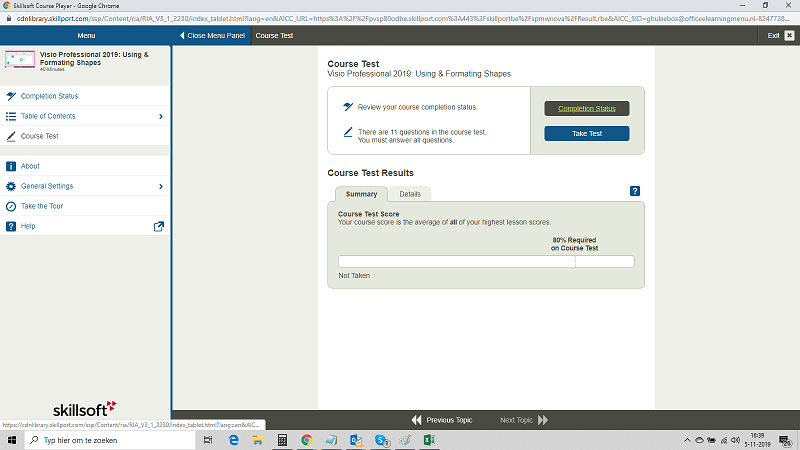This screenshot has height=450, width=800.
Task: Switch to the Details tab
Action: pyautogui.click(x=410, y=194)
